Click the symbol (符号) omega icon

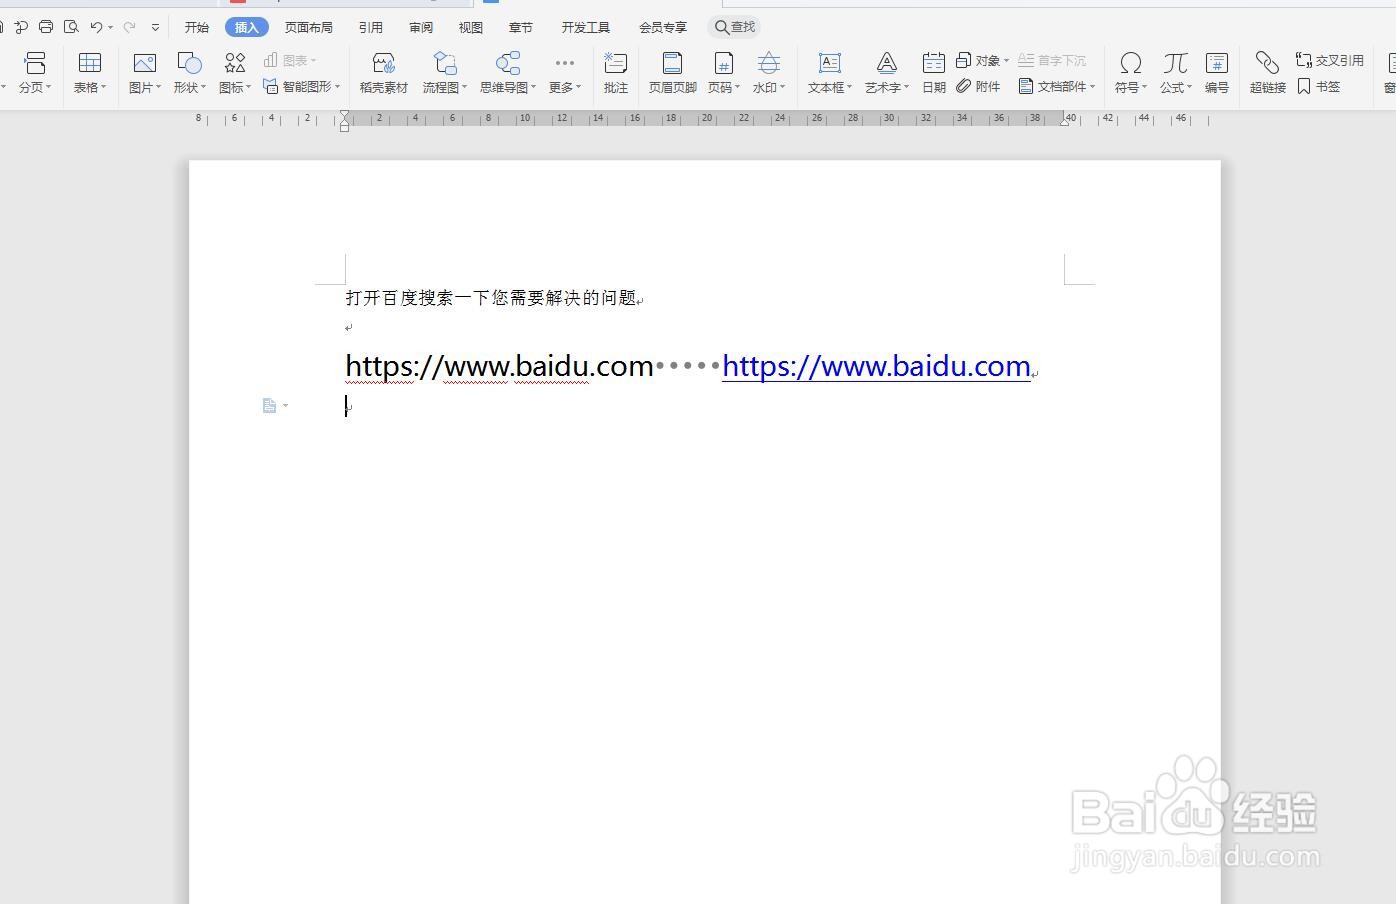[1130, 64]
